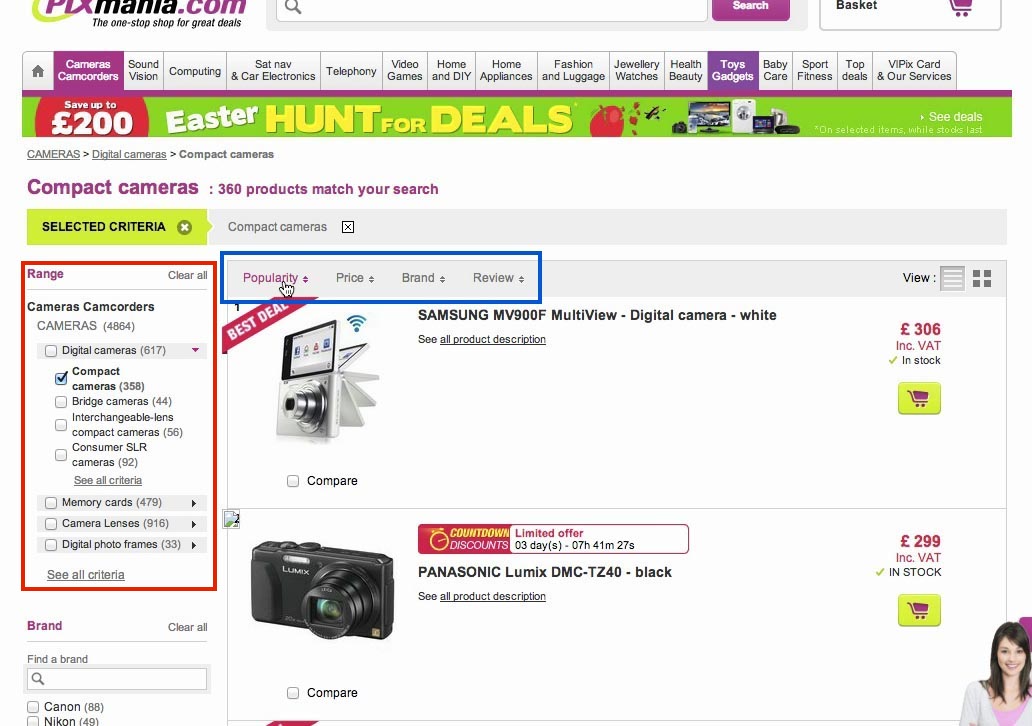The height and width of the screenshot is (726, 1032).
Task: Check Interchangeable-lens compact cameras checkbox
Action: [x=61, y=425]
